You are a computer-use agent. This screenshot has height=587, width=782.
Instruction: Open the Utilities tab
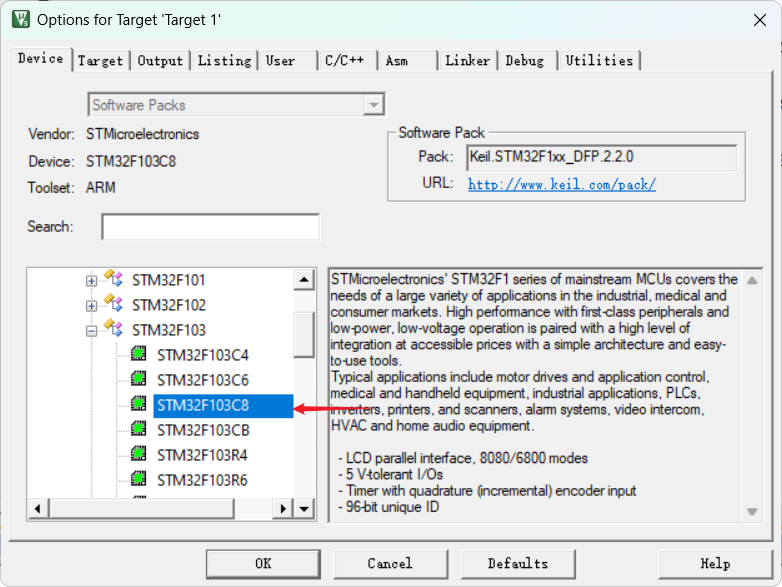(x=599, y=61)
